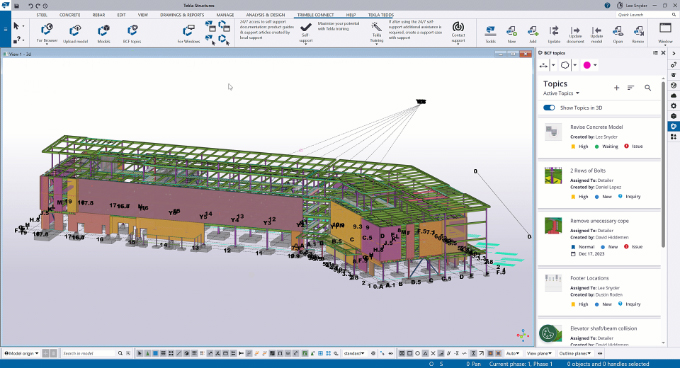Open the standard selection filter dropdown

point(354,353)
